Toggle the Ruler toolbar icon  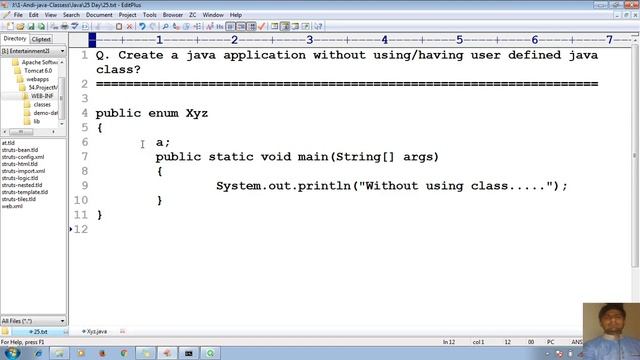252,27
